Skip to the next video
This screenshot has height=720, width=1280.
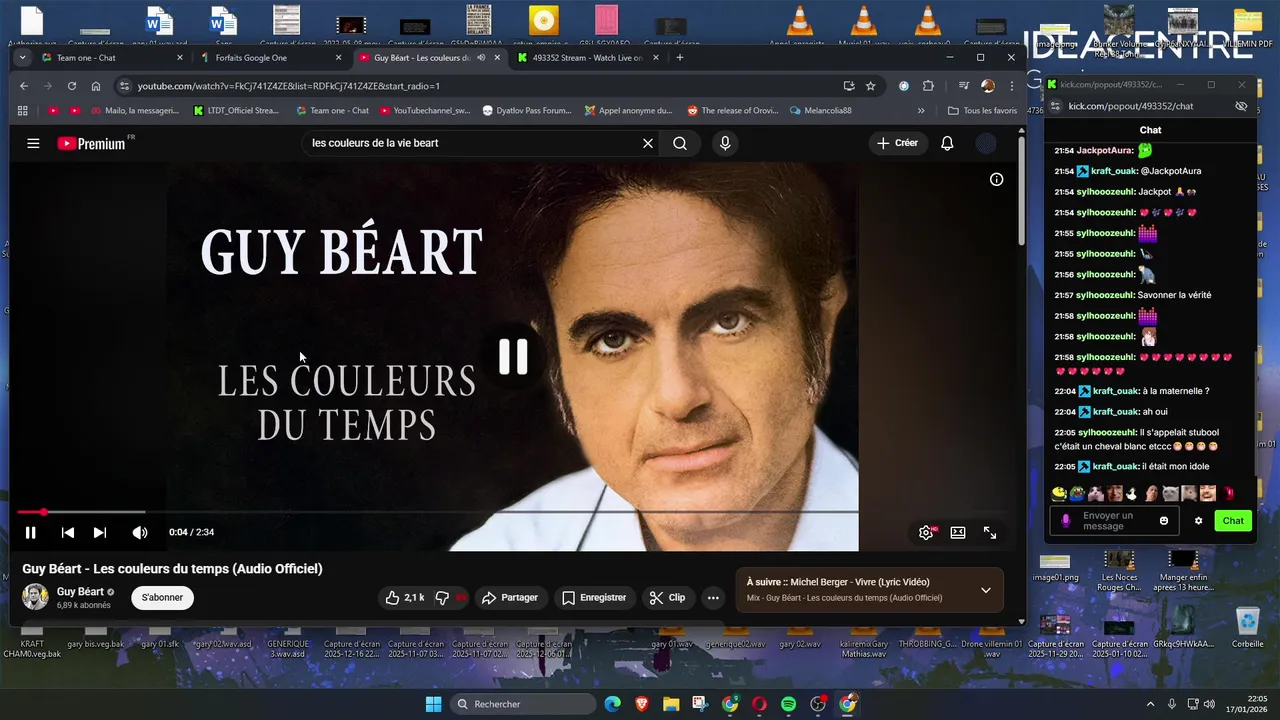100,533
